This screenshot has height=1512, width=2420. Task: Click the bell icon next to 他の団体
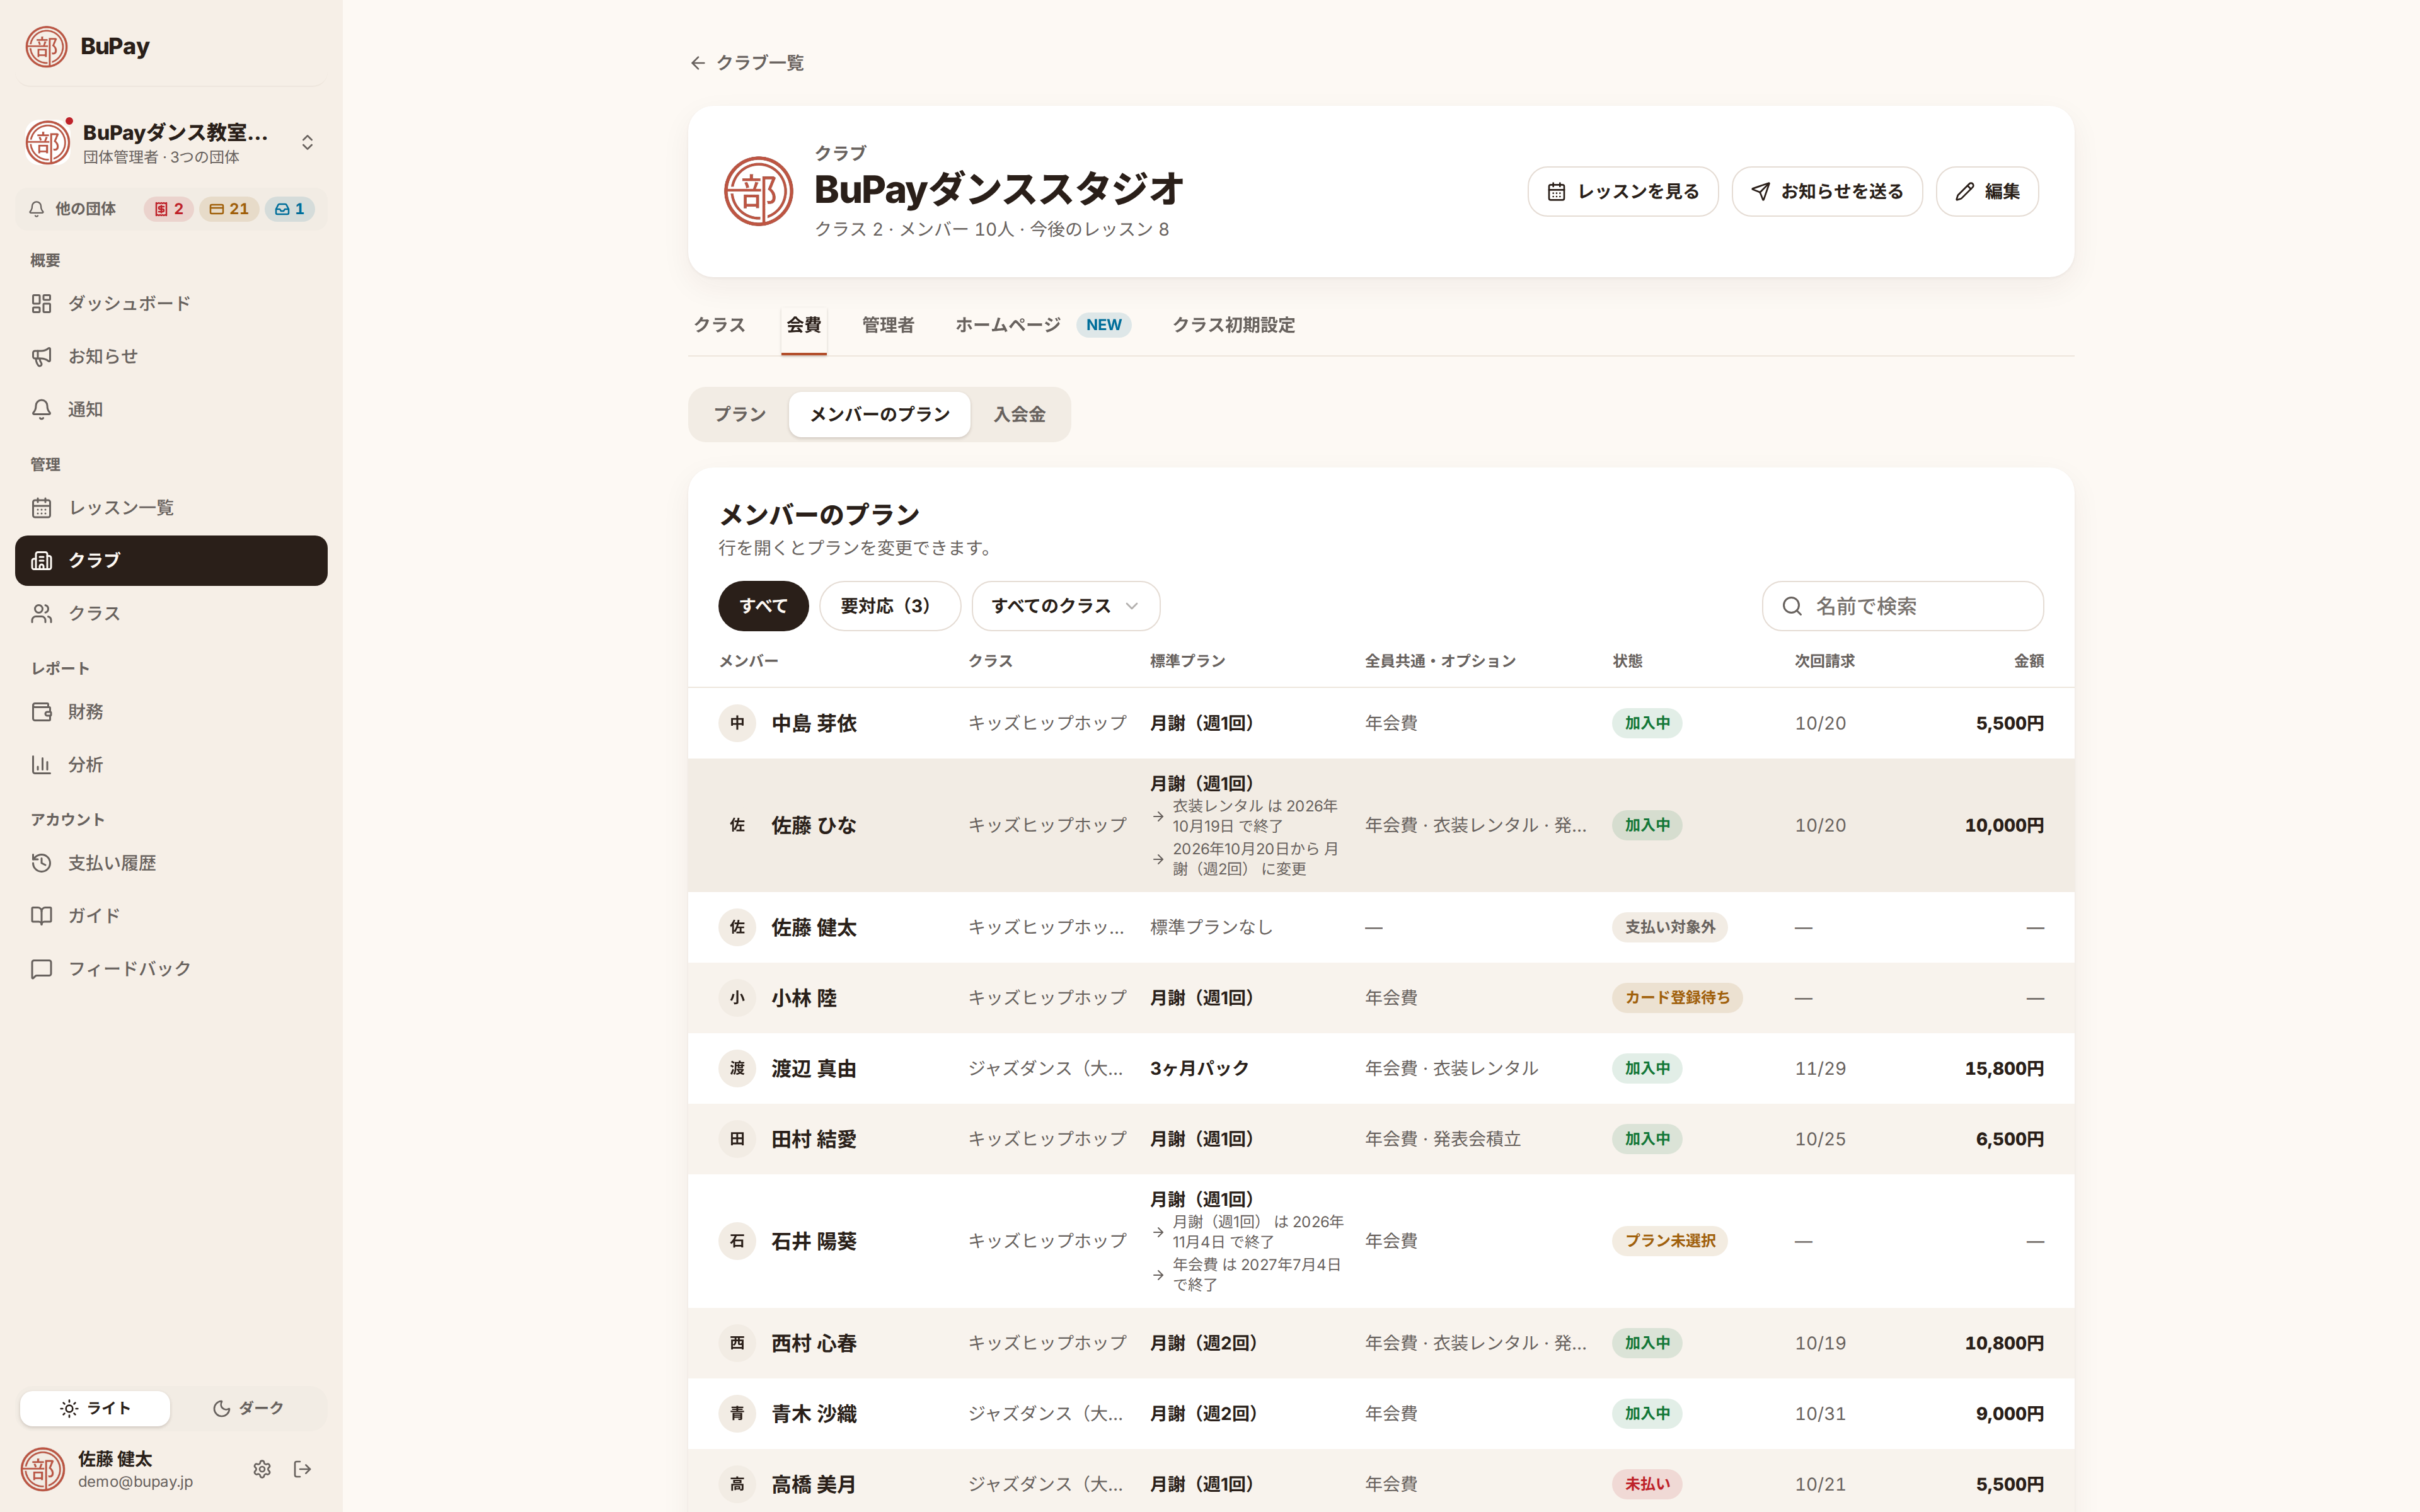[37, 209]
